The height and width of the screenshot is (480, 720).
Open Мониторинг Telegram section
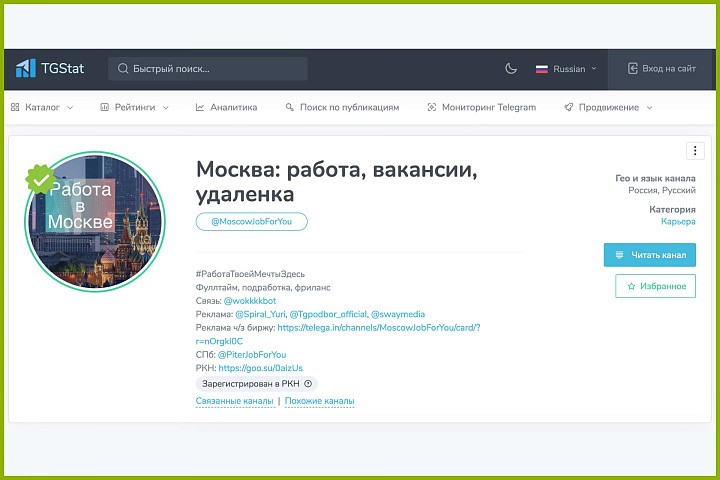(481, 107)
